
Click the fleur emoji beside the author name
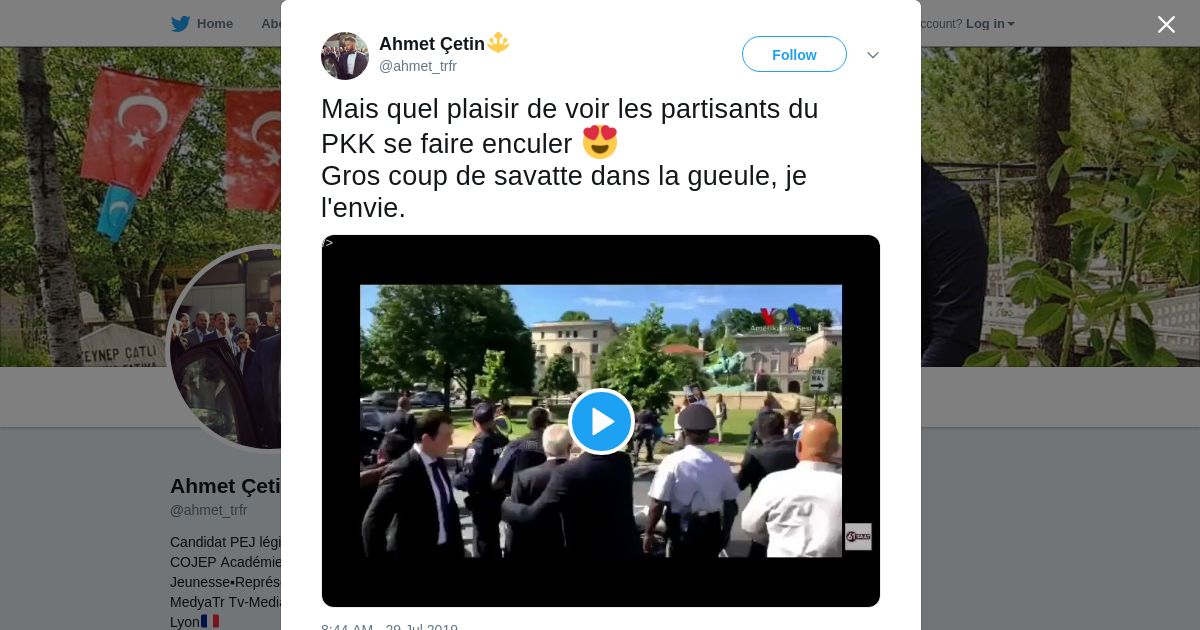tap(498, 43)
